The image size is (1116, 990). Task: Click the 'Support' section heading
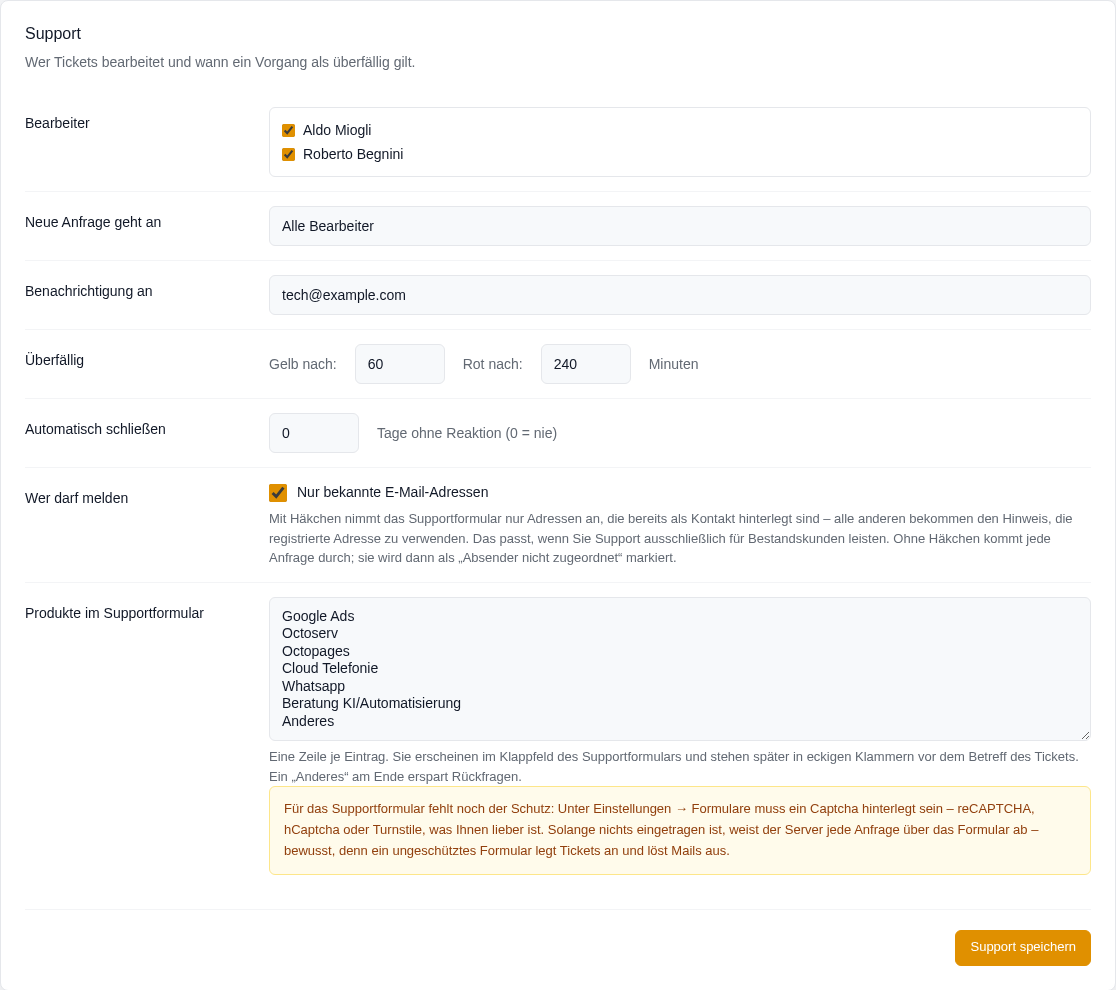coord(53,33)
